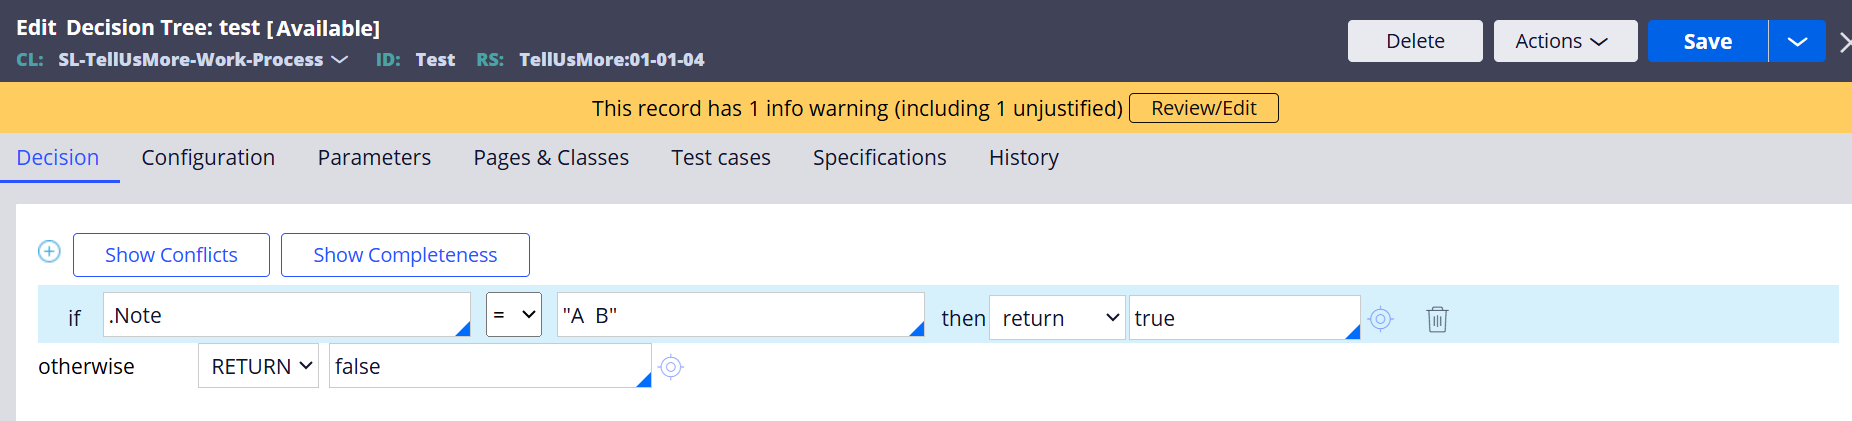This screenshot has height=421, width=1852.
Task: Expand the SL-TellUsMore-Work-Process class chevron
Action: pyautogui.click(x=340, y=60)
